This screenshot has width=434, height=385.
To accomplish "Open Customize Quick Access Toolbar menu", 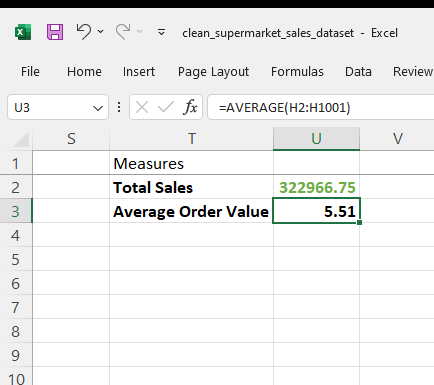I will [161, 32].
